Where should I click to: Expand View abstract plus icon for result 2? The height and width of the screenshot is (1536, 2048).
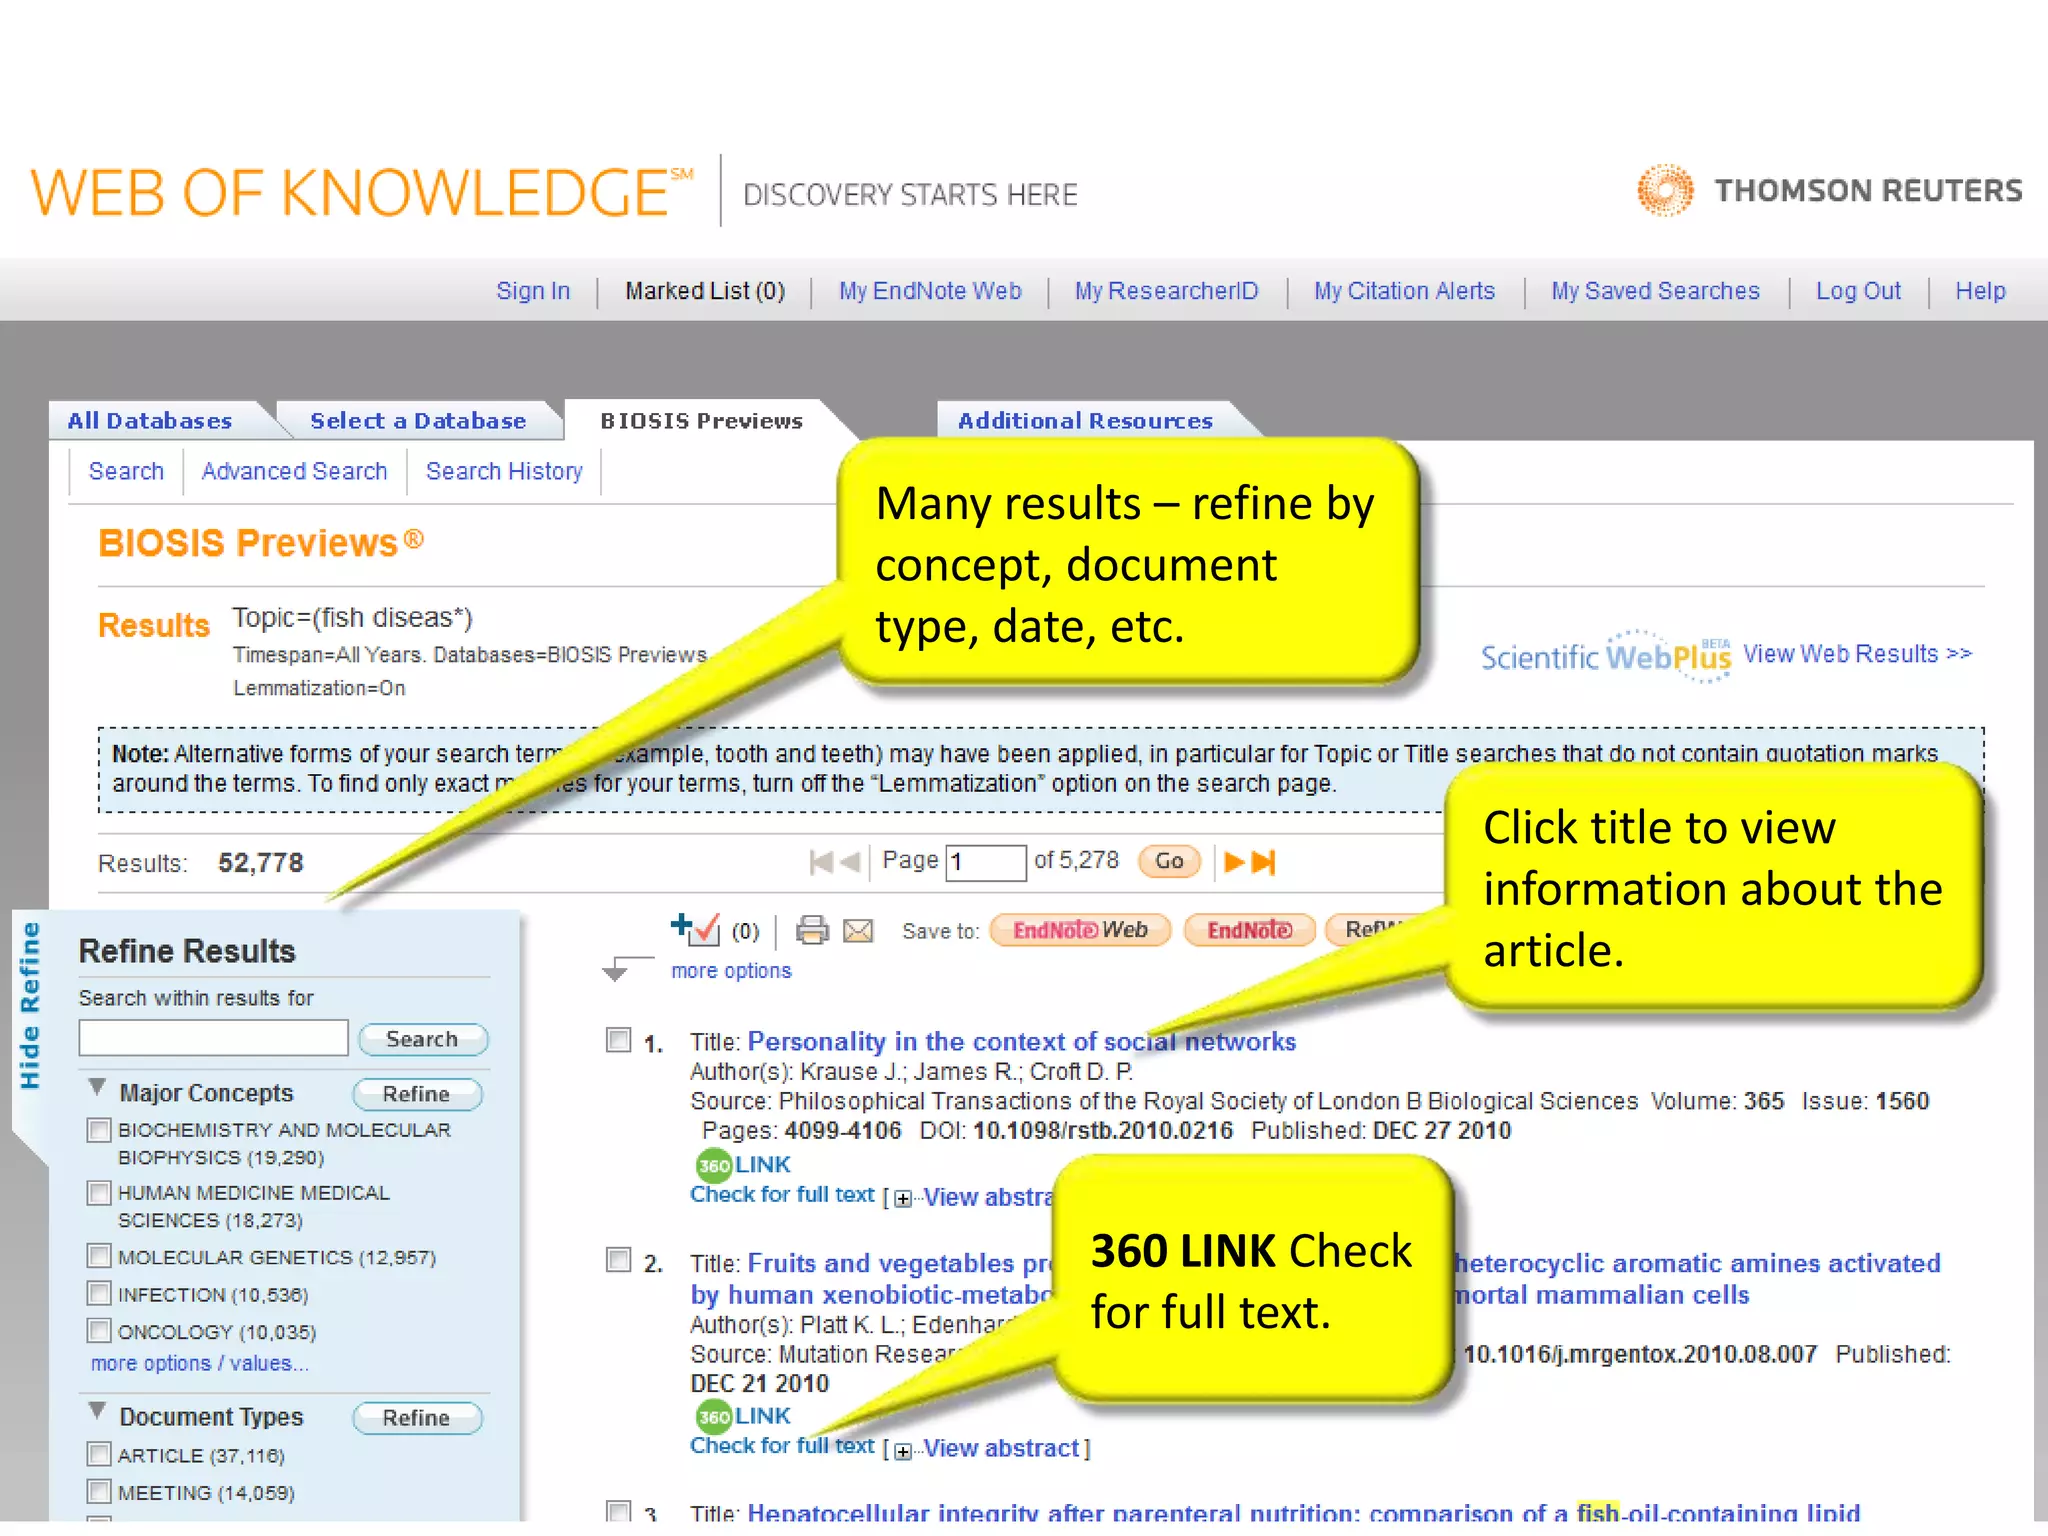click(903, 1451)
